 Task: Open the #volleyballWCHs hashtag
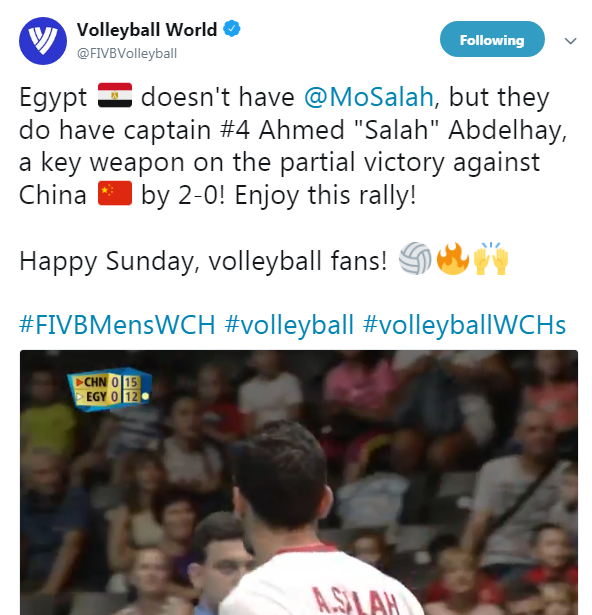click(464, 325)
